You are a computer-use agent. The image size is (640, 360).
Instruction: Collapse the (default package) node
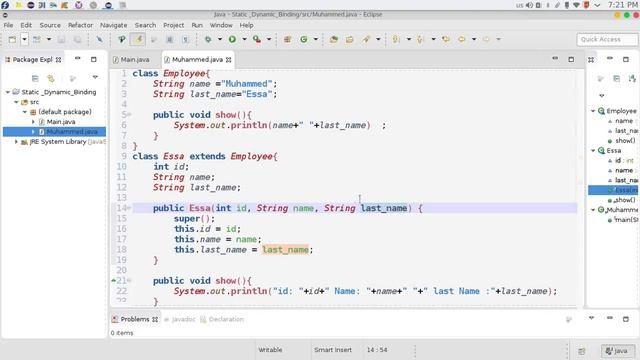[25, 112]
